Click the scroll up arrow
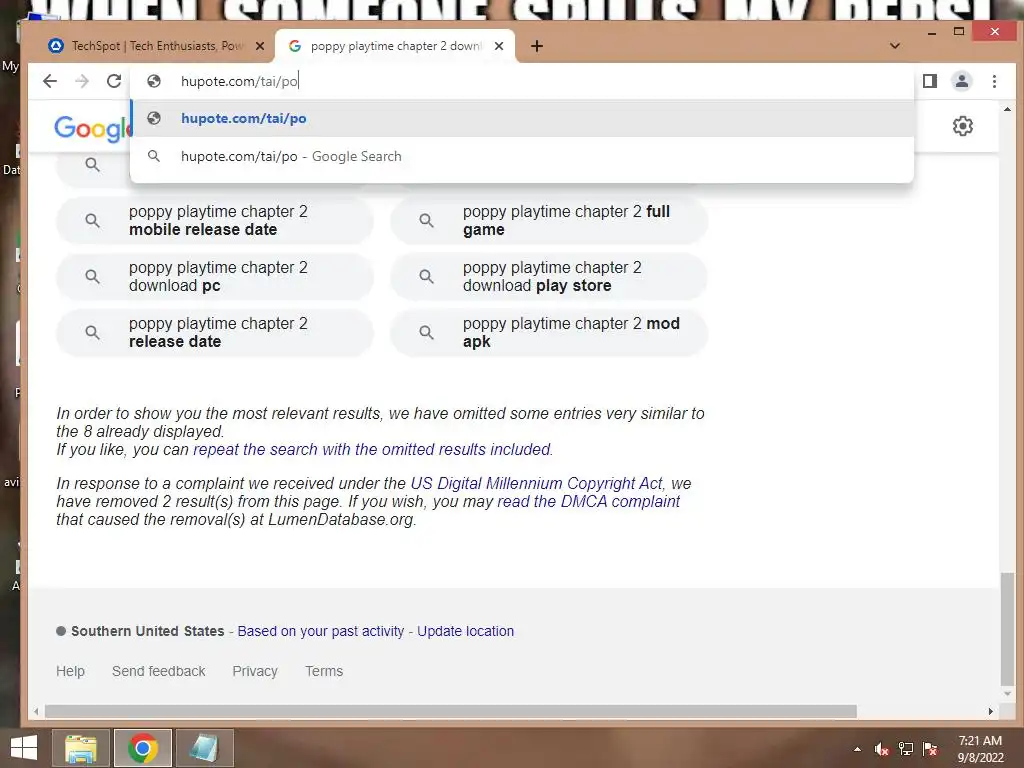The image size is (1024, 768). [x=1007, y=109]
